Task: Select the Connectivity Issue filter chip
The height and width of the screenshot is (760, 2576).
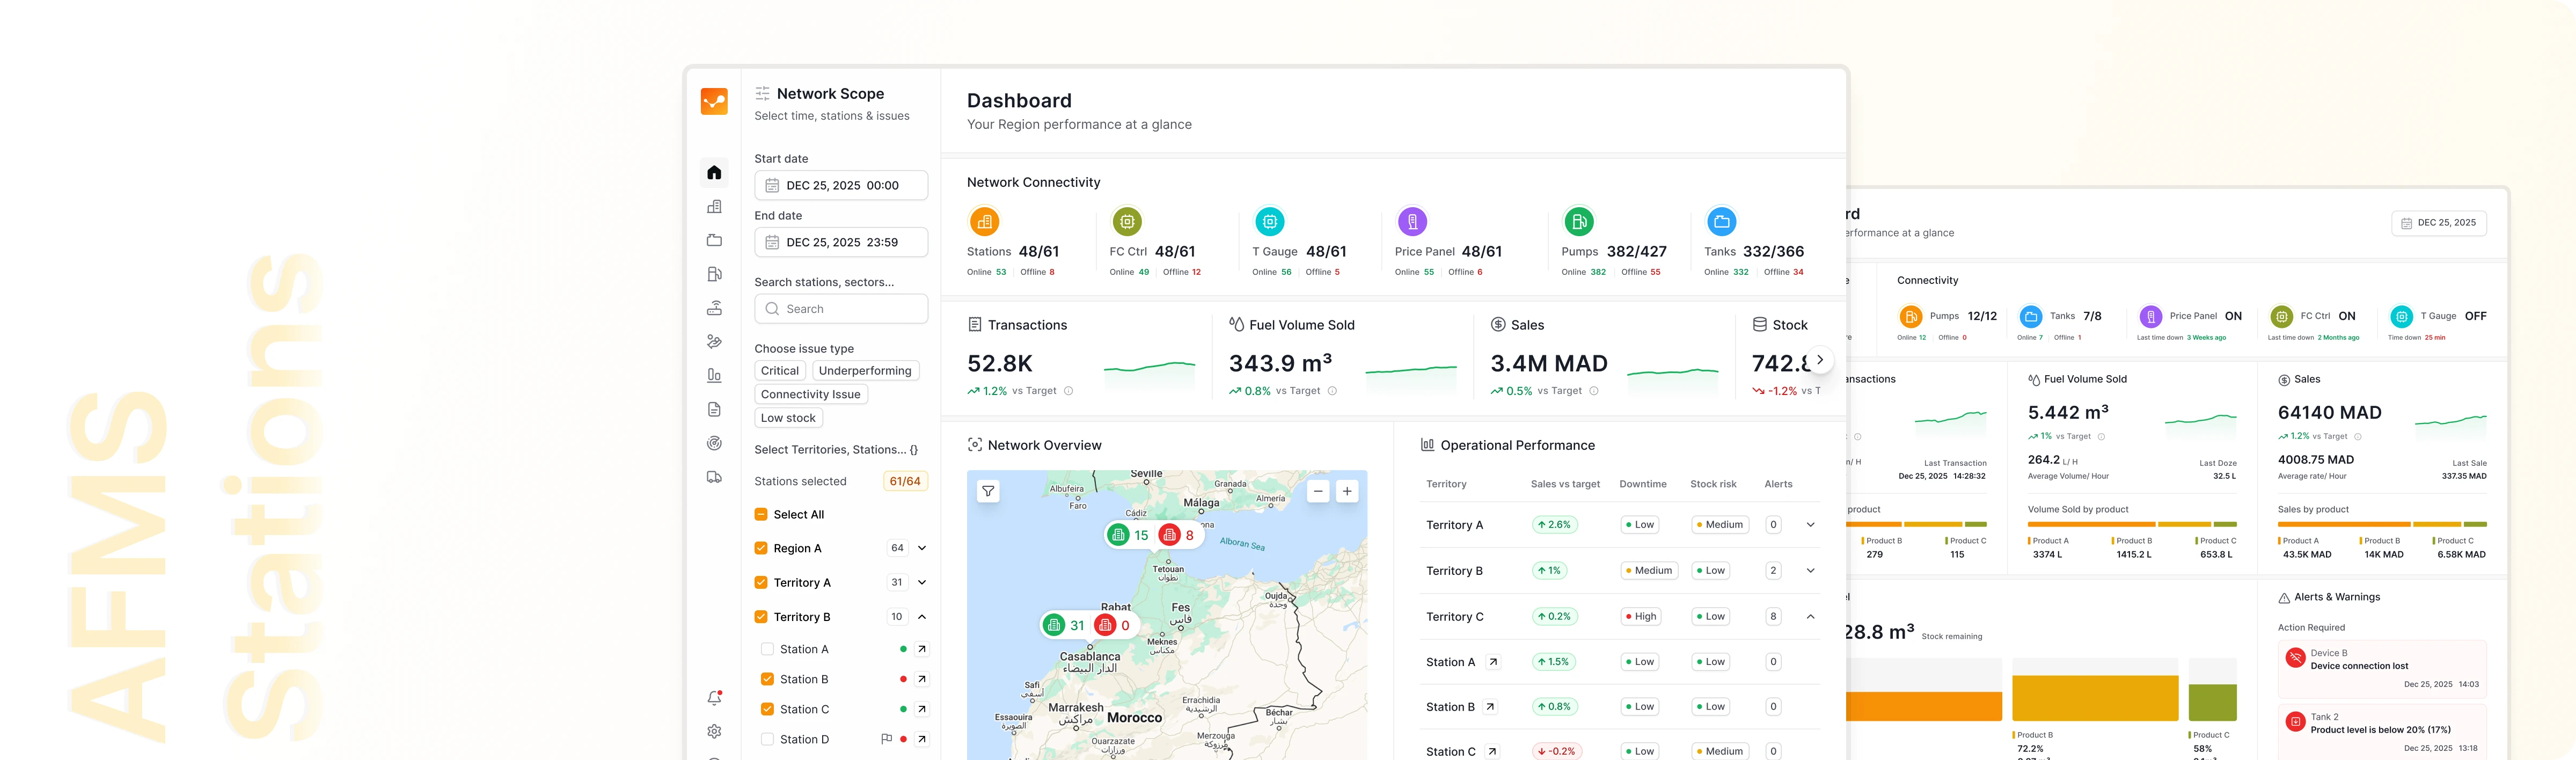Action: (x=810, y=395)
